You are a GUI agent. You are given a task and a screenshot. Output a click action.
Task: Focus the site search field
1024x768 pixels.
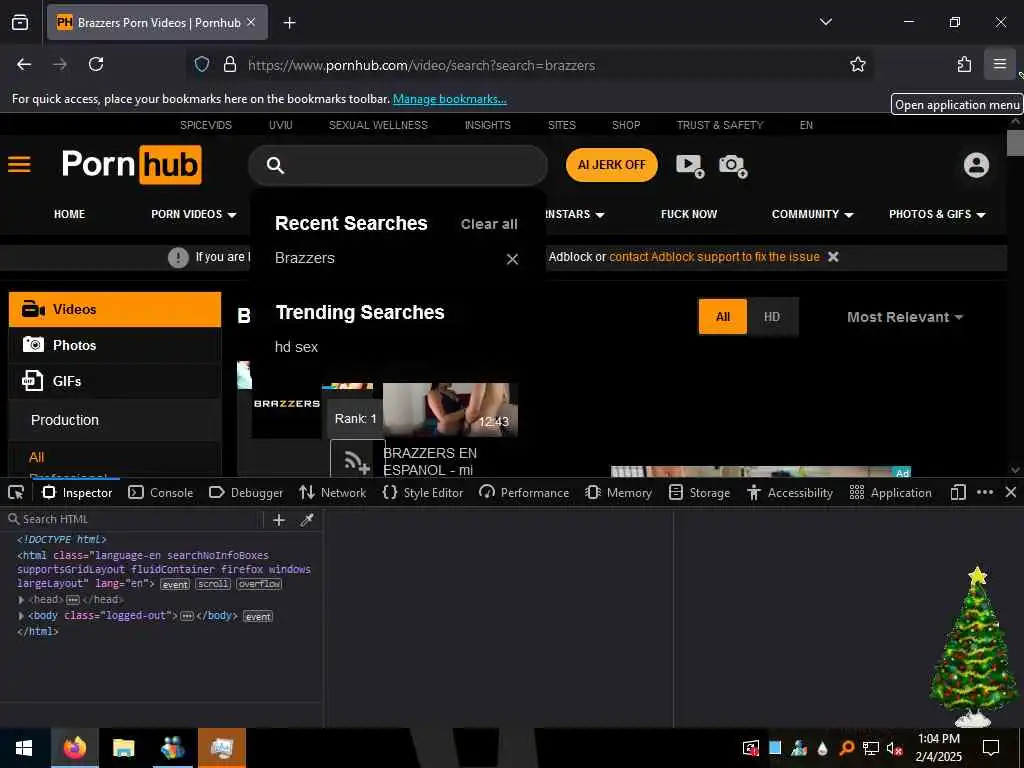(x=398, y=165)
